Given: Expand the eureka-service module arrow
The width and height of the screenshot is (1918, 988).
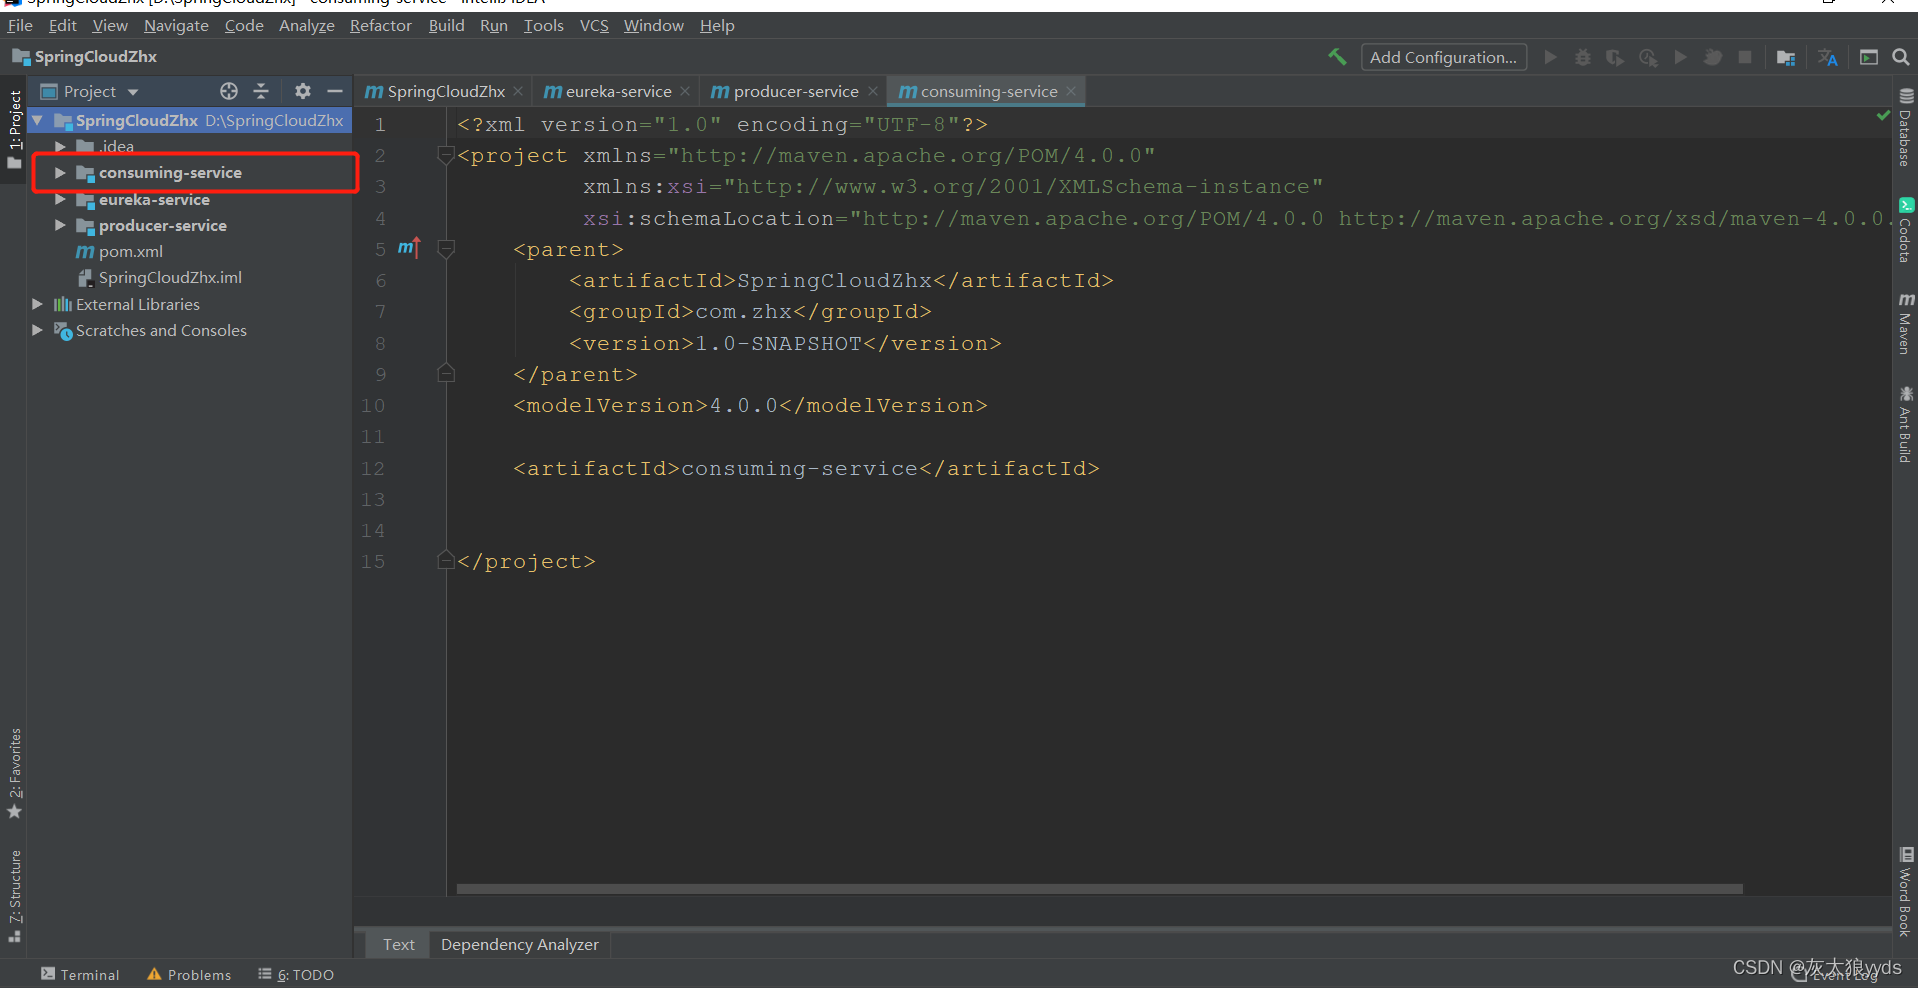Looking at the screenshot, I should point(60,199).
